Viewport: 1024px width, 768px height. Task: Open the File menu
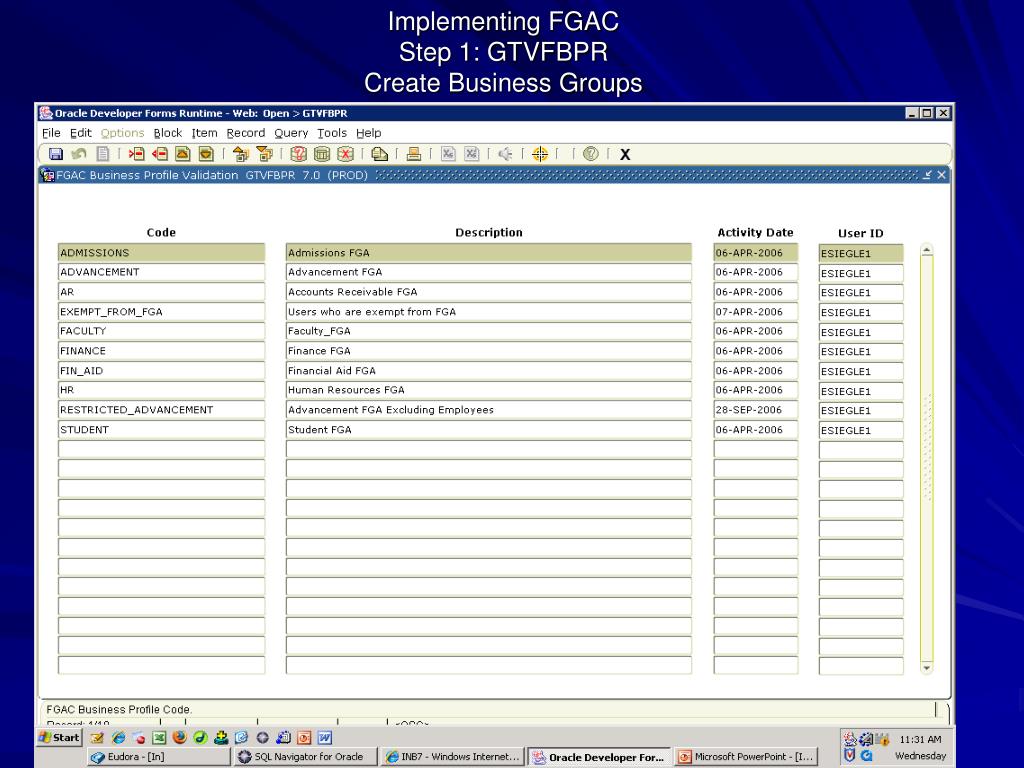tap(51, 133)
